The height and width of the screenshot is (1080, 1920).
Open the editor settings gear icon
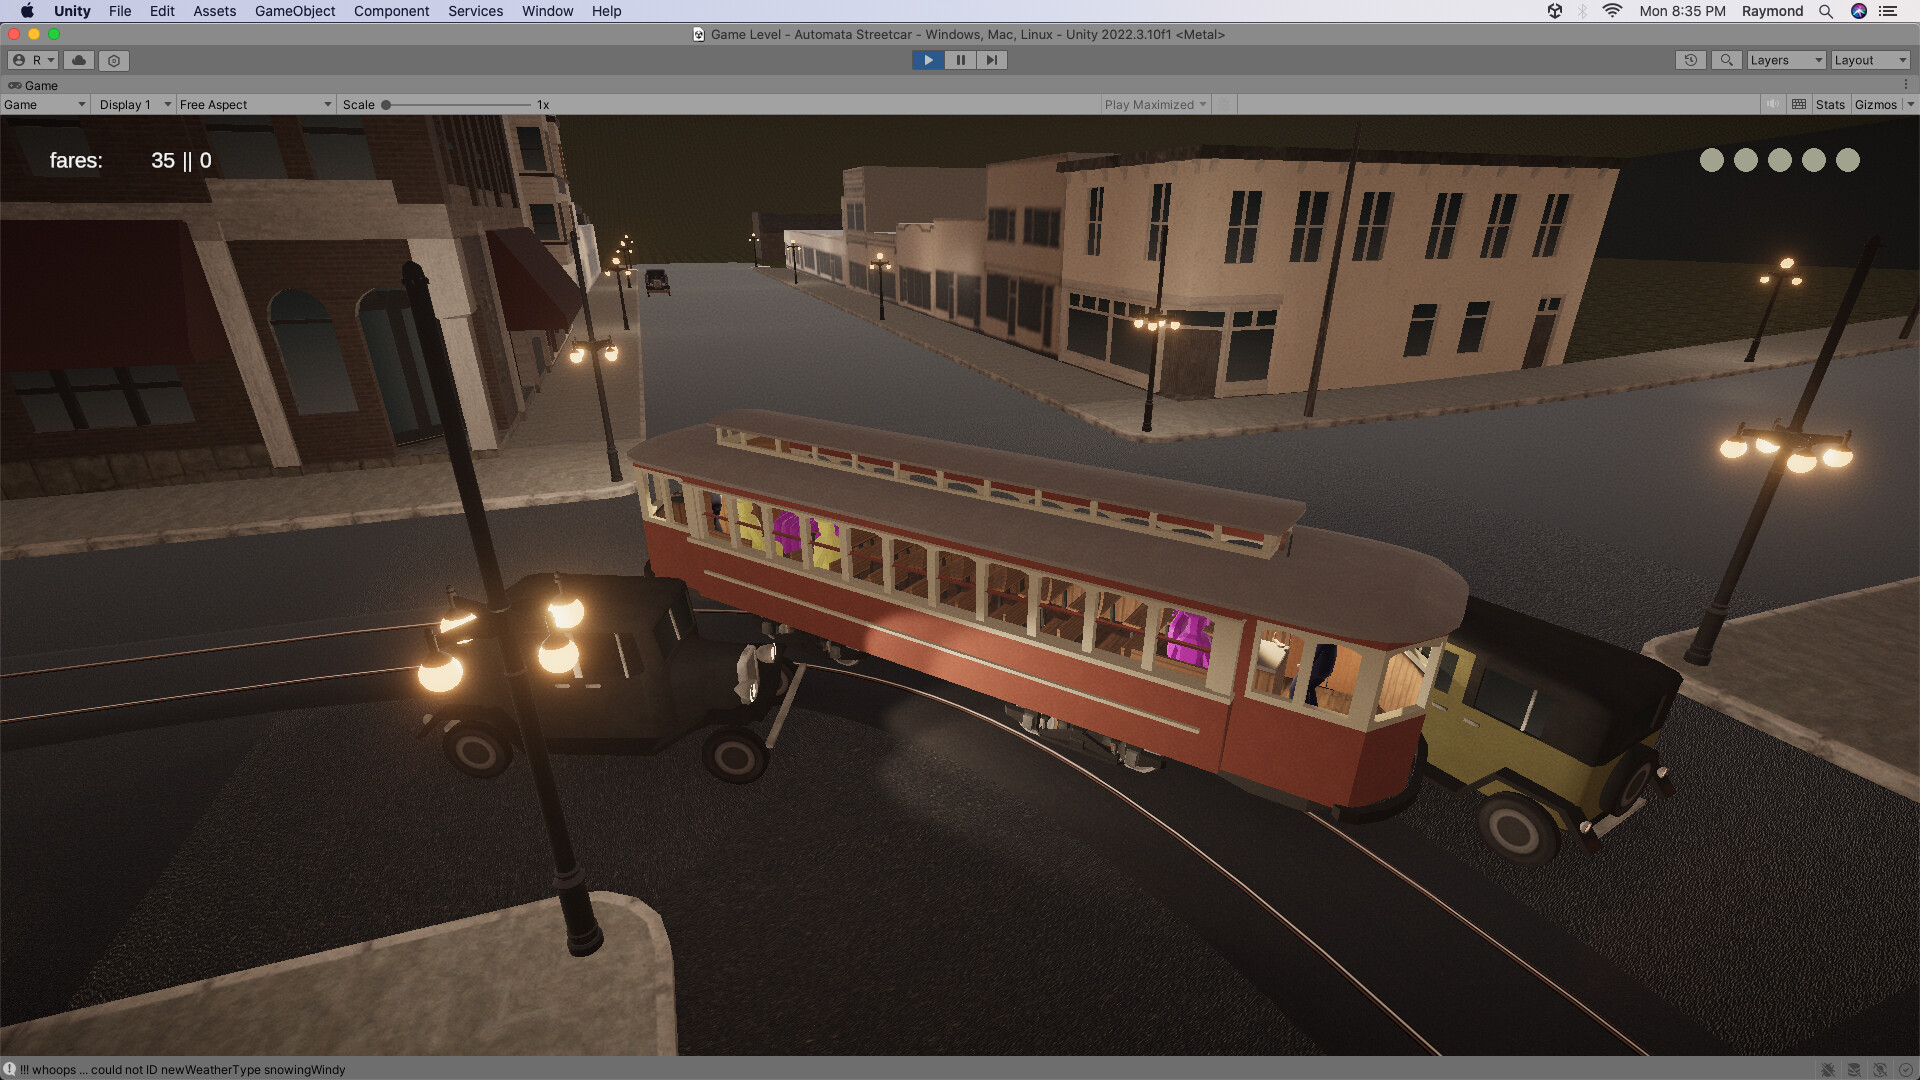(x=113, y=60)
